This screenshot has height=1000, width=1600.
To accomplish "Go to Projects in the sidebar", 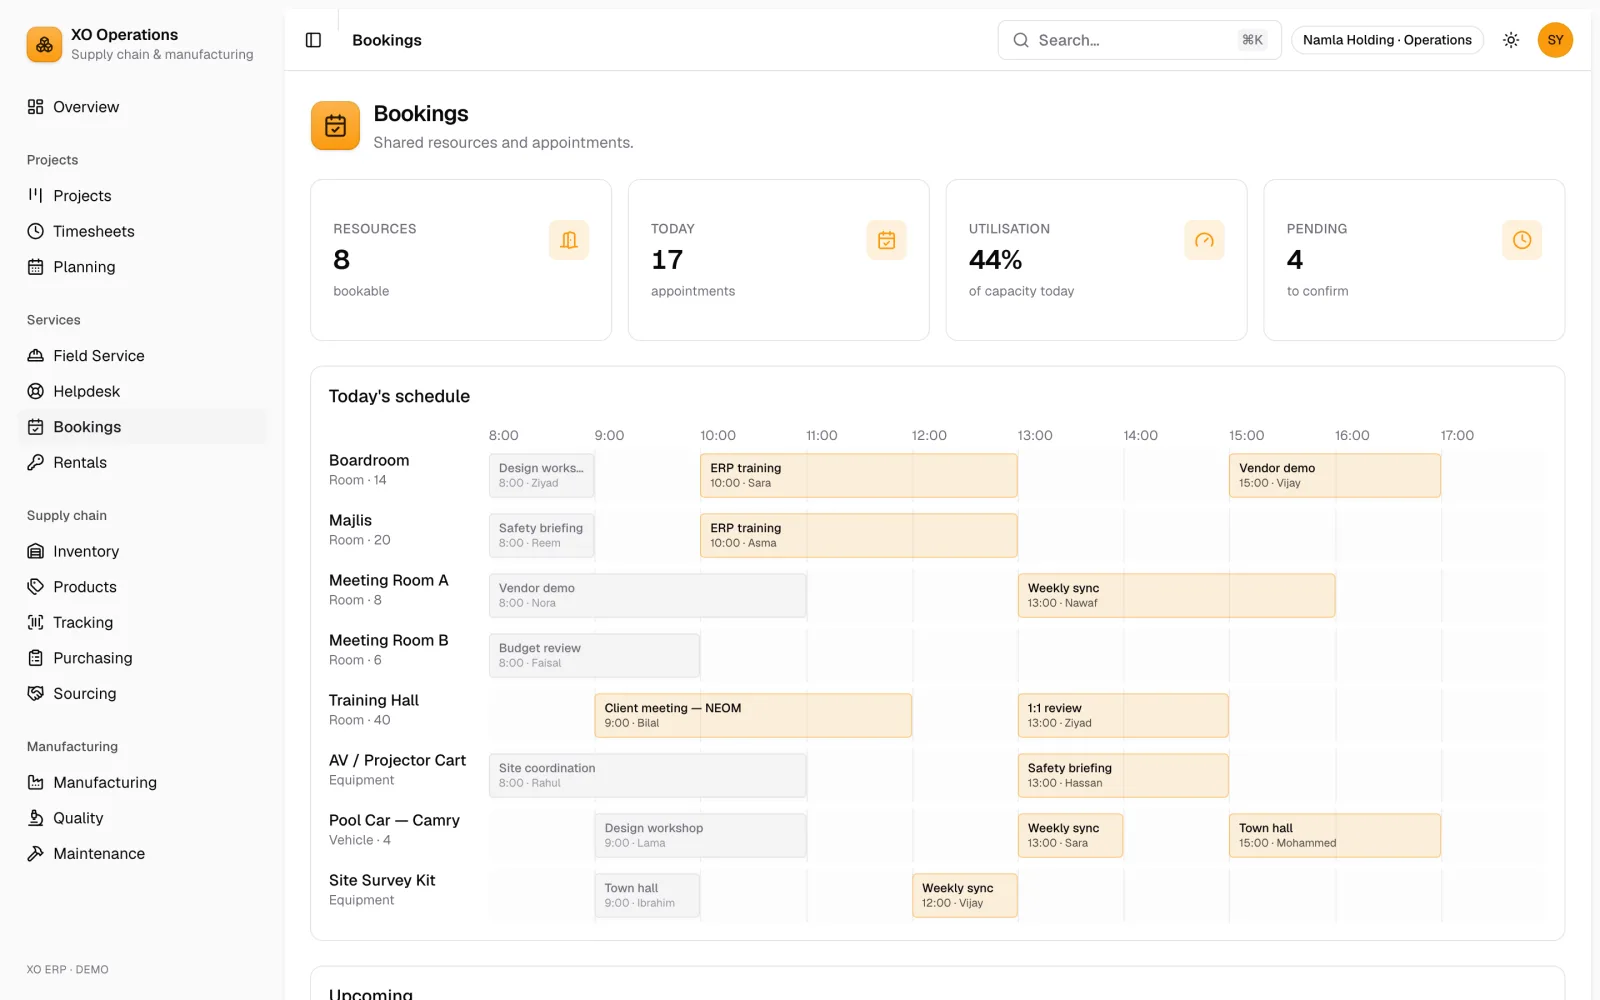I will click(x=142, y=196).
